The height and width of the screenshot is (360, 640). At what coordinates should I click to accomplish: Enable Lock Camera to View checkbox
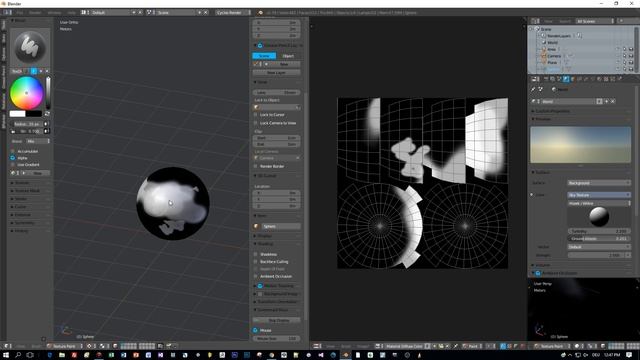tap(256, 123)
